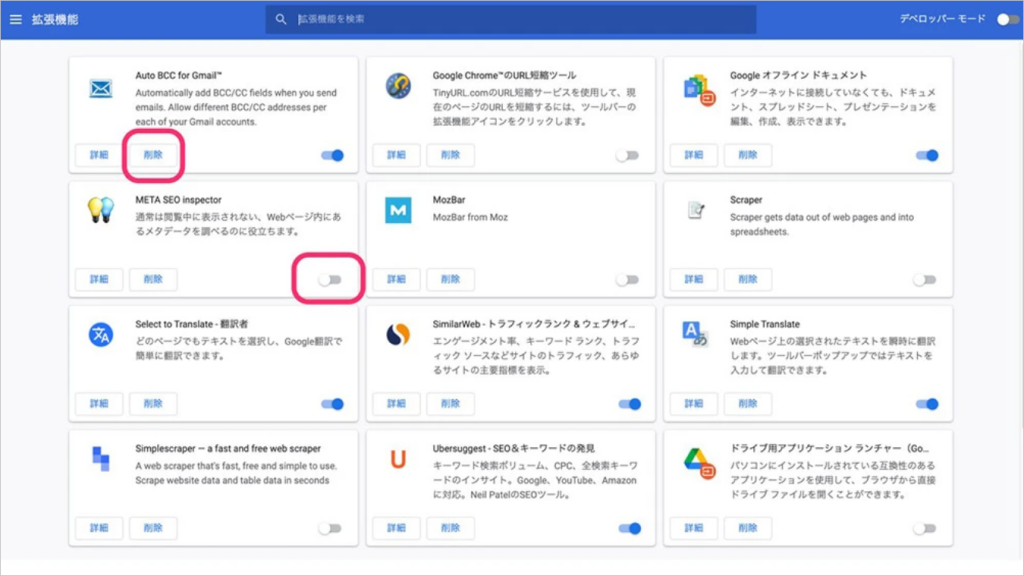Image resolution: width=1024 pixels, height=576 pixels.
Task: Focus the extension search field
Action: [x=511, y=20]
